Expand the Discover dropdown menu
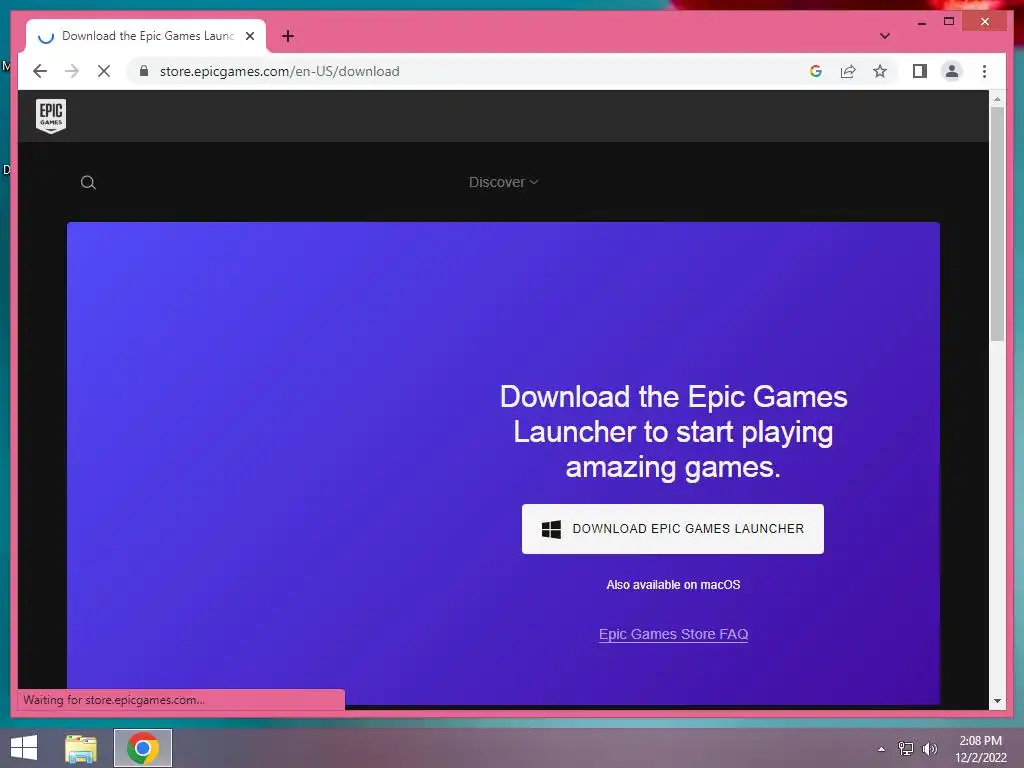 click(503, 182)
